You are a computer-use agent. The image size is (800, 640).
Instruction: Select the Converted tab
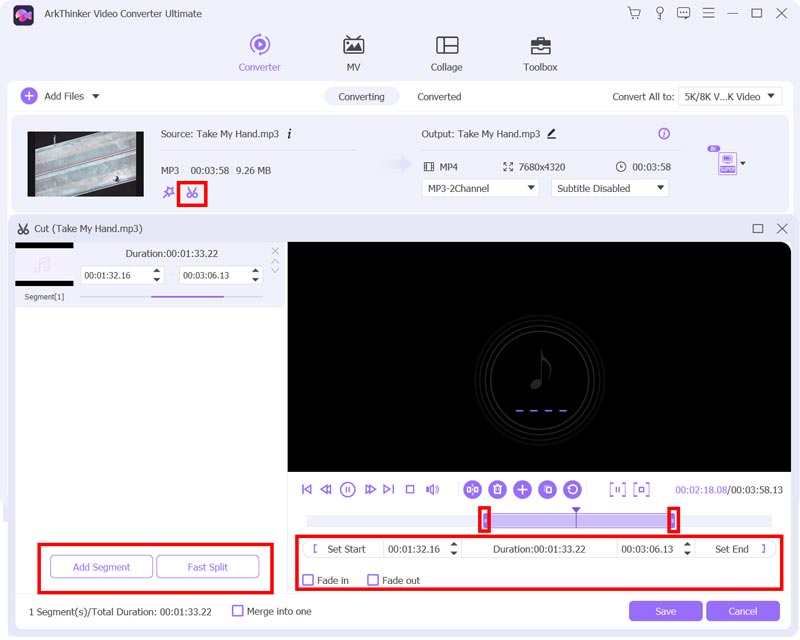tap(439, 96)
